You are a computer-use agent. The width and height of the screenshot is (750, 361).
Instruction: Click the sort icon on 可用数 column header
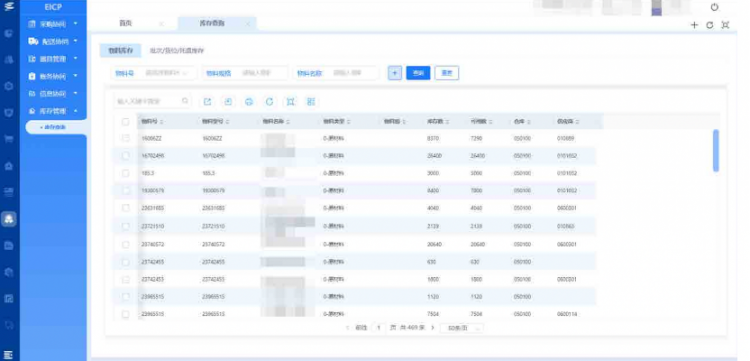(491, 122)
